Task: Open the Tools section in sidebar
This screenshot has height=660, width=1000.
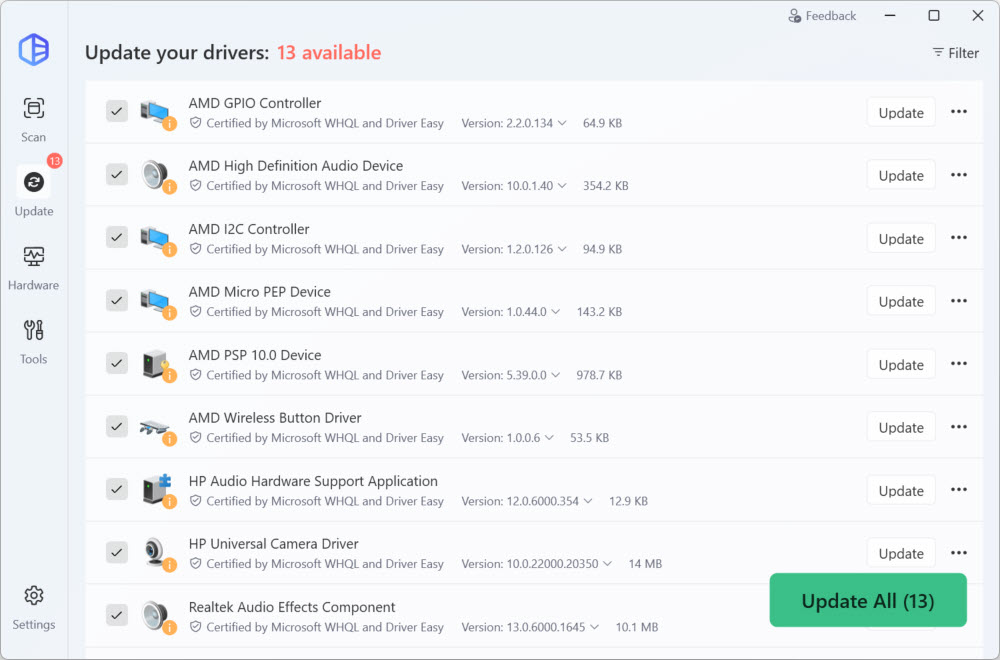Action: tap(34, 341)
